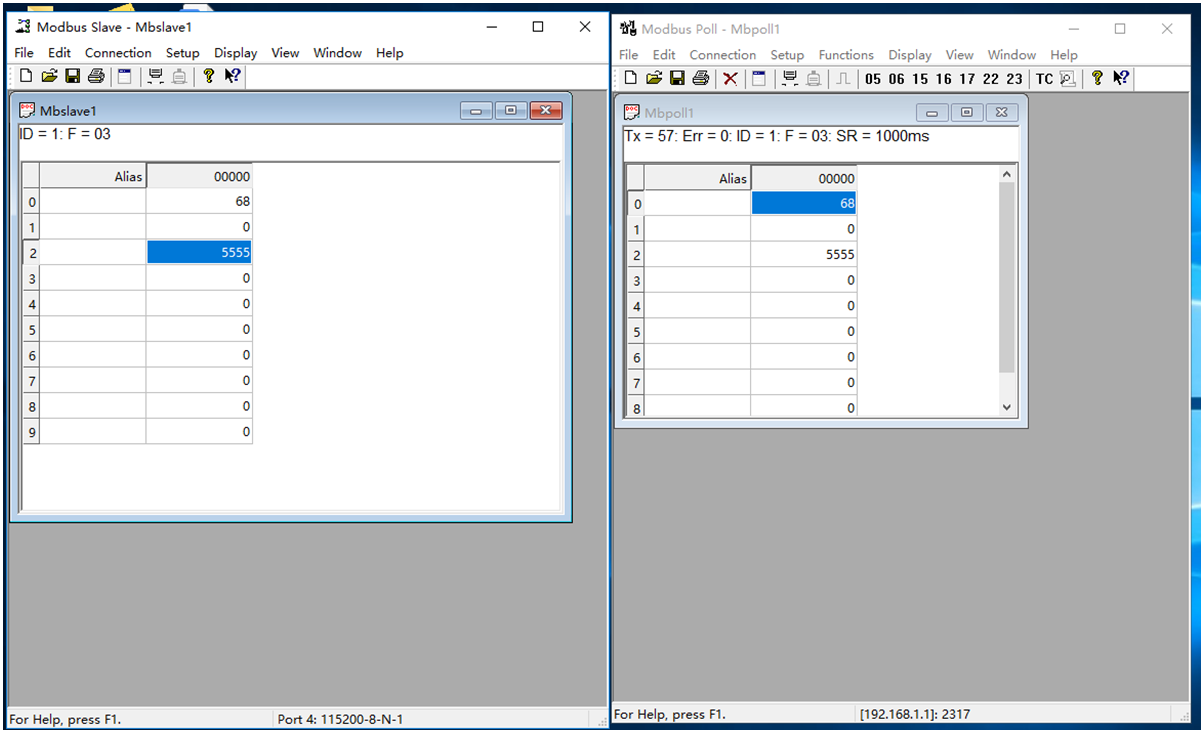
Task: Open Setup menu in Modbus Poll
Action: click(x=787, y=55)
